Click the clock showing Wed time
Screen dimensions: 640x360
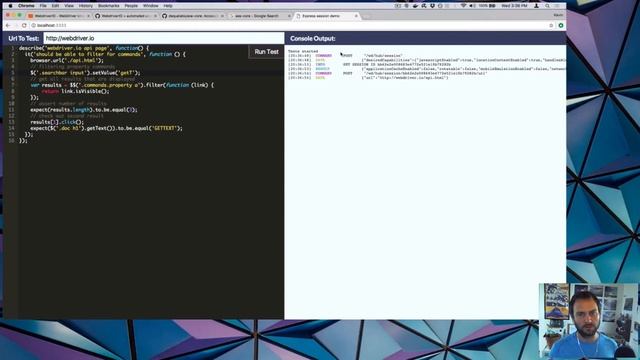click(514, 6)
